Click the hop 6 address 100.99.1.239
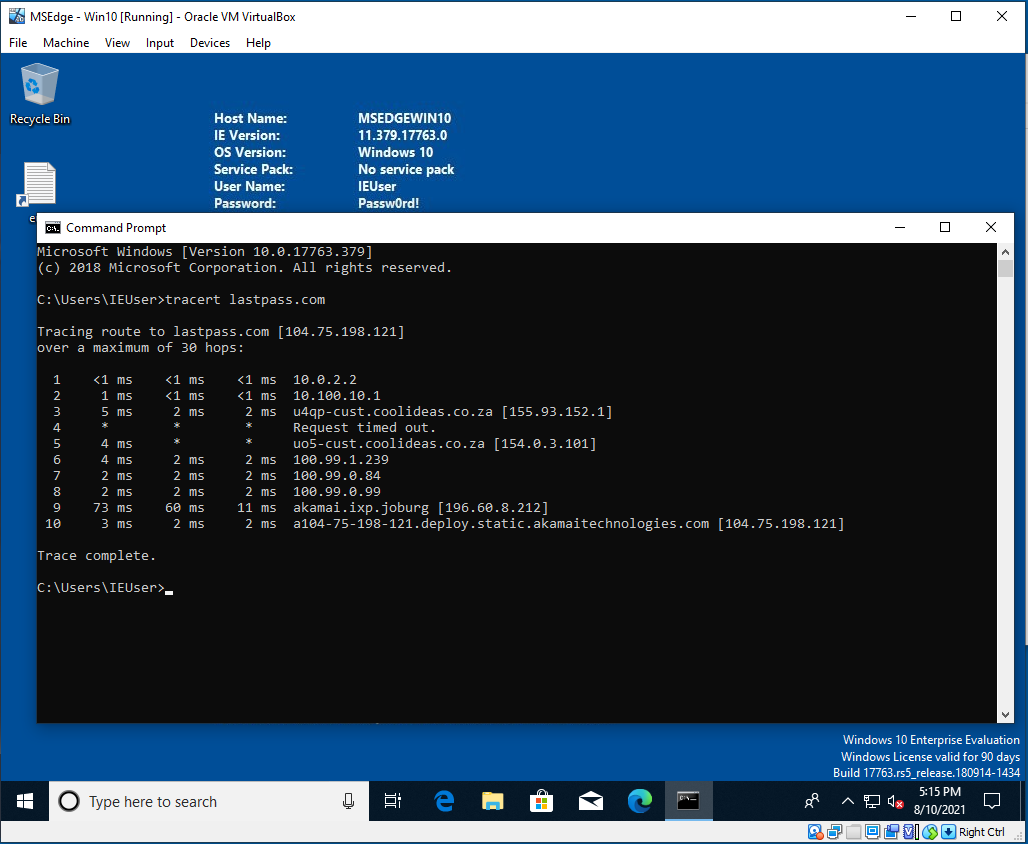This screenshot has height=844, width=1028. coord(341,460)
